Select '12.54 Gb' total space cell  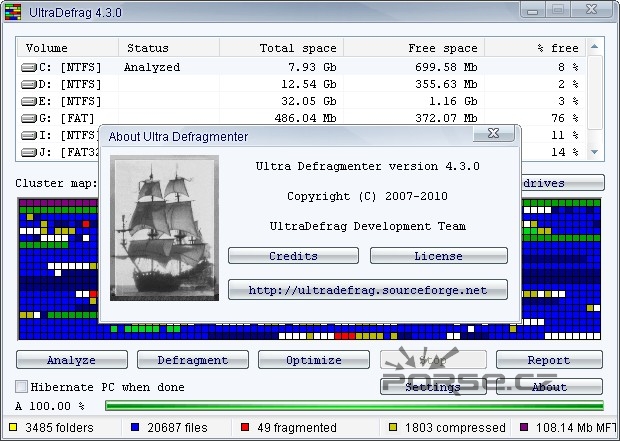(x=309, y=84)
